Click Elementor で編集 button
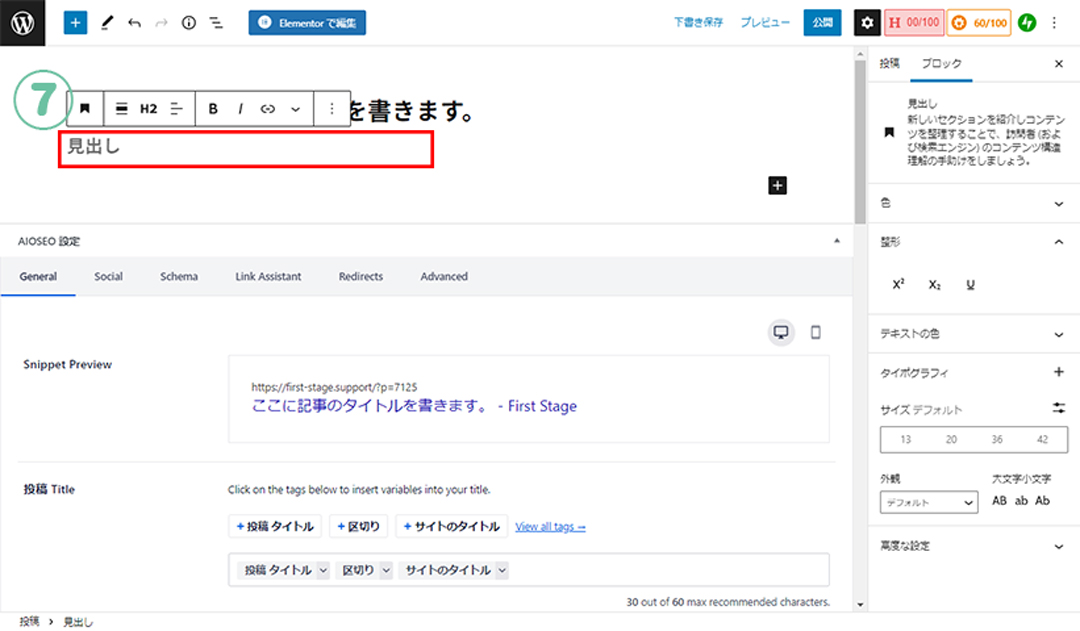This screenshot has width=1080, height=631. tap(307, 22)
